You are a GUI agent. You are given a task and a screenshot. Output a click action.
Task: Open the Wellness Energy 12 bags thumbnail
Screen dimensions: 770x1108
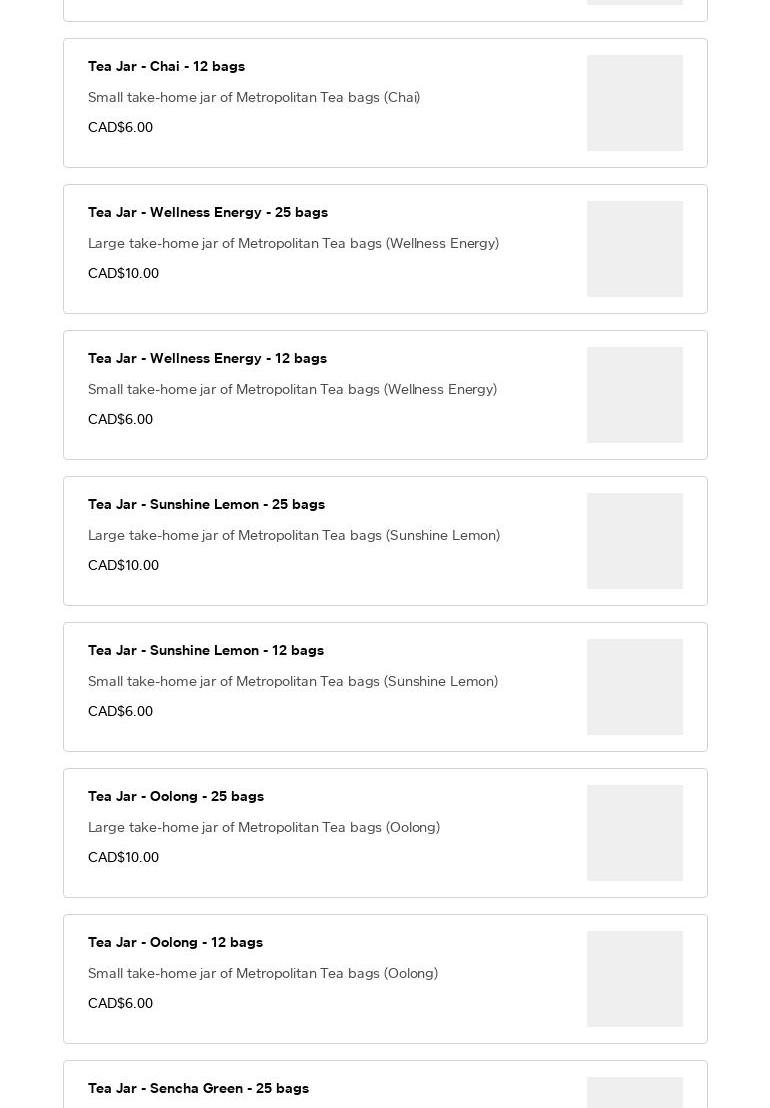(635, 395)
